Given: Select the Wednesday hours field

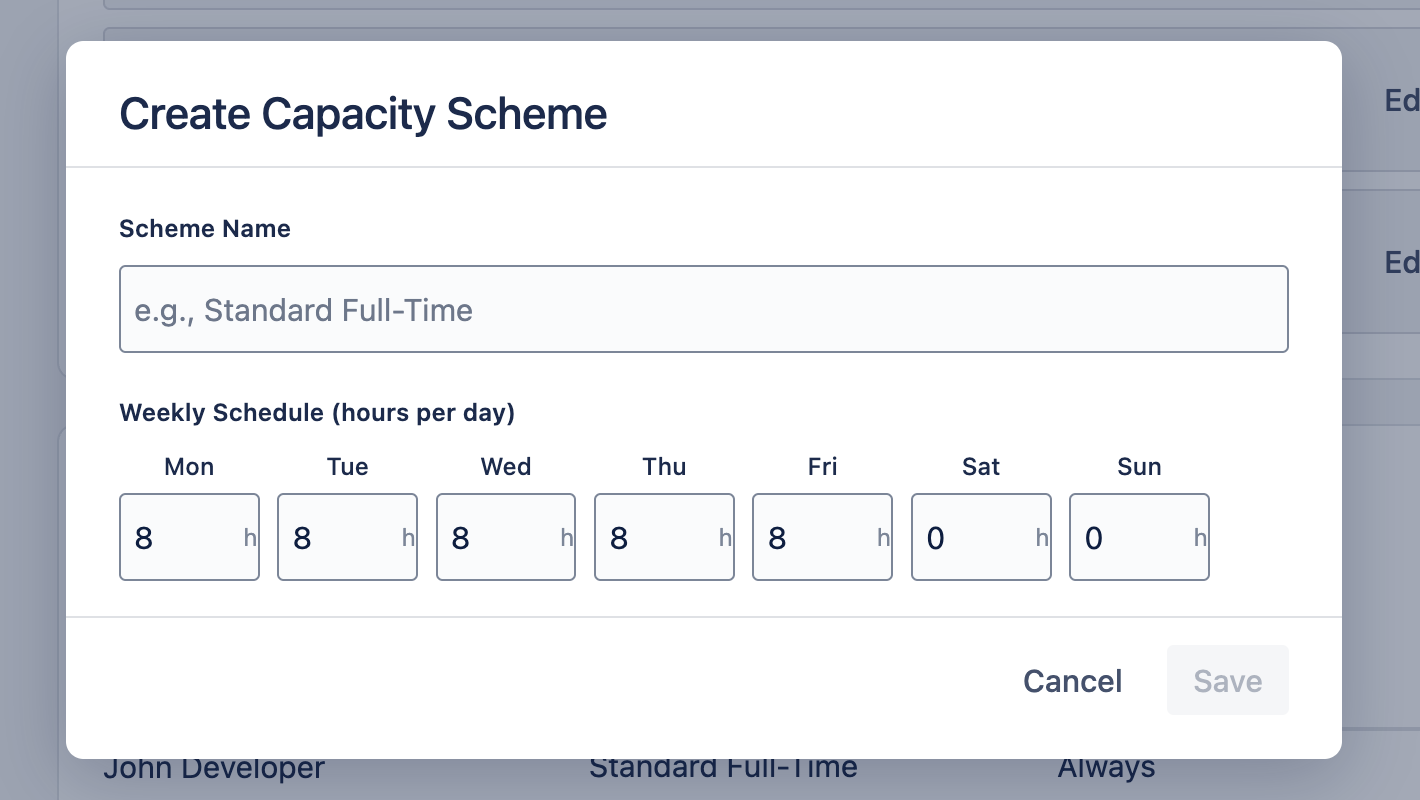Looking at the screenshot, I should click(x=505, y=537).
